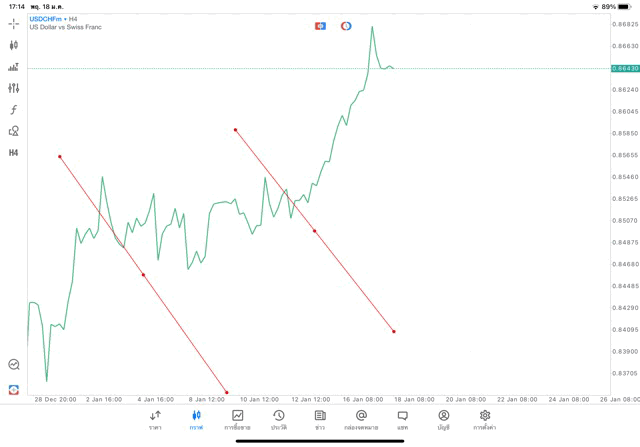The height and width of the screenshot is (447, 640).
Task: Open the H4 timeframe selector
Action: [x=13, y=153]
